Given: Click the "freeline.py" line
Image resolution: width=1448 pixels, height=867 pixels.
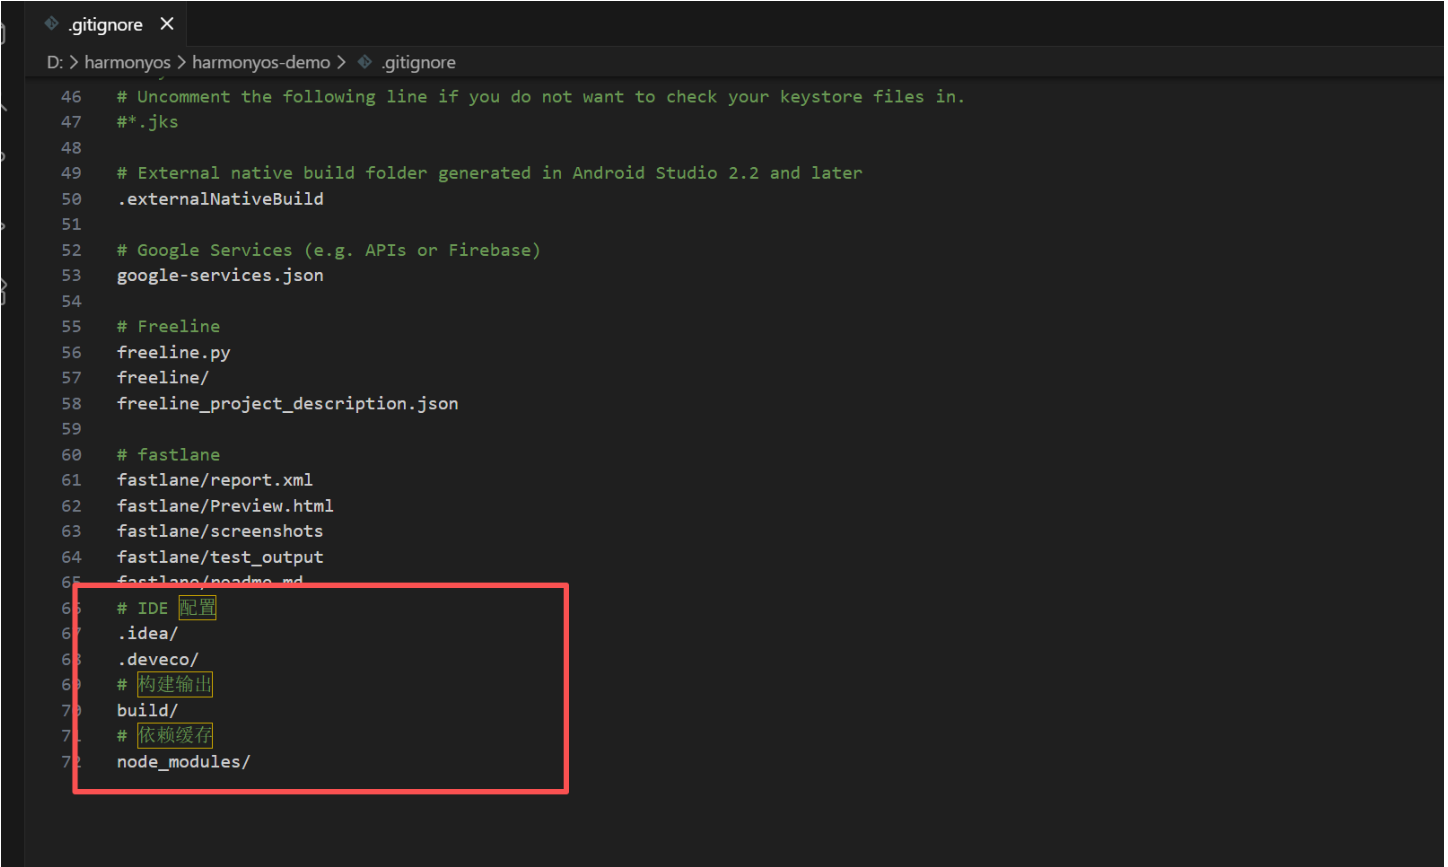Looking at the screenshot, I should (x=173, y=352).
